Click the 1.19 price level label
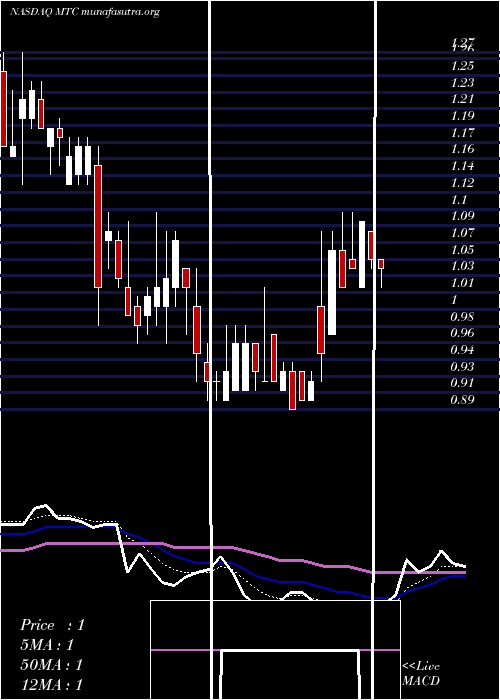This screenshot has height=700, width=500. (x=462, y=116)
